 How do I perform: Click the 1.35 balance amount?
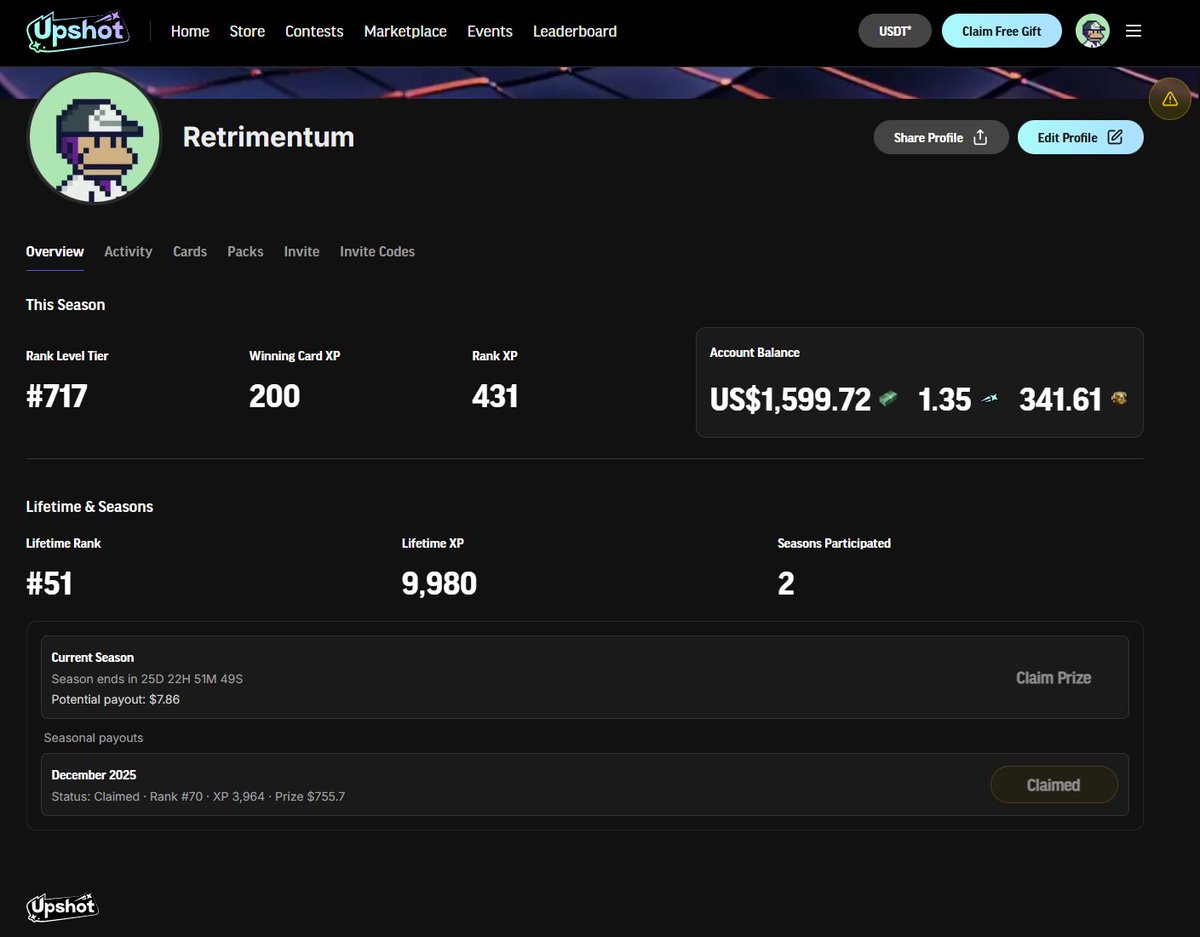tap(945, 399)
